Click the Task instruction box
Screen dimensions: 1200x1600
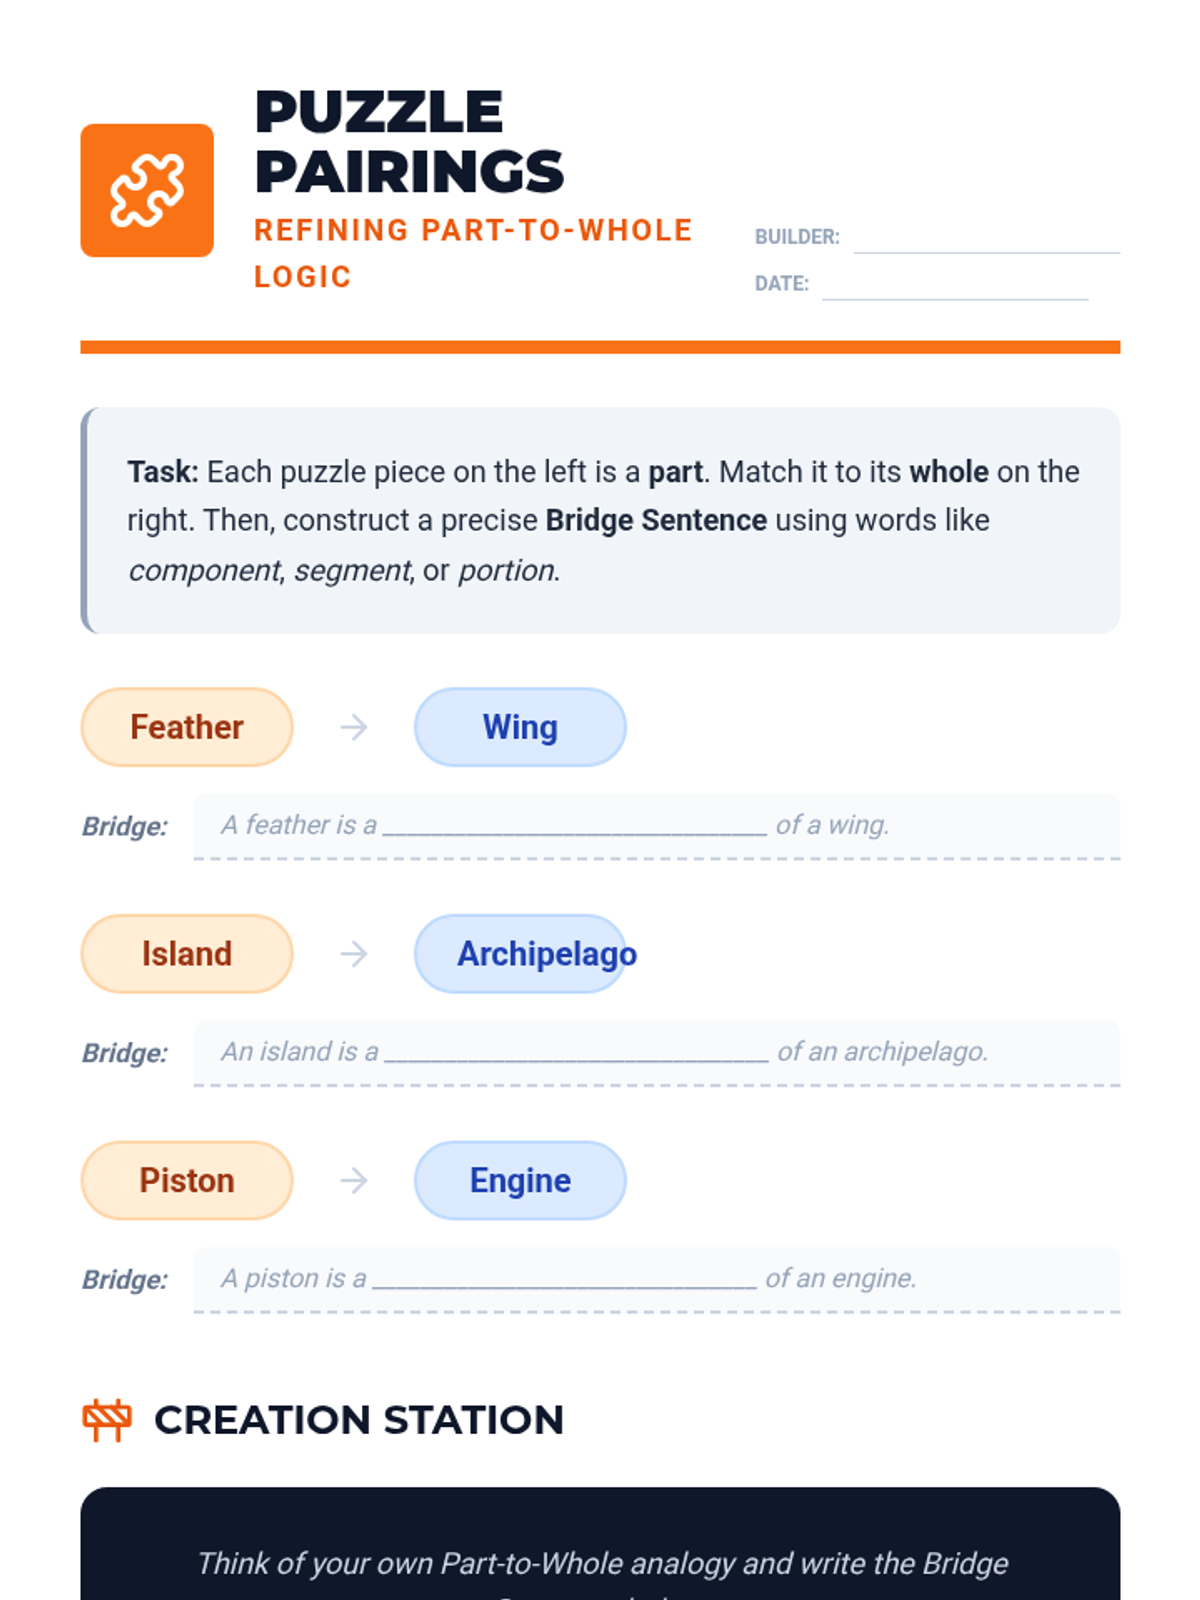[600, 520]
